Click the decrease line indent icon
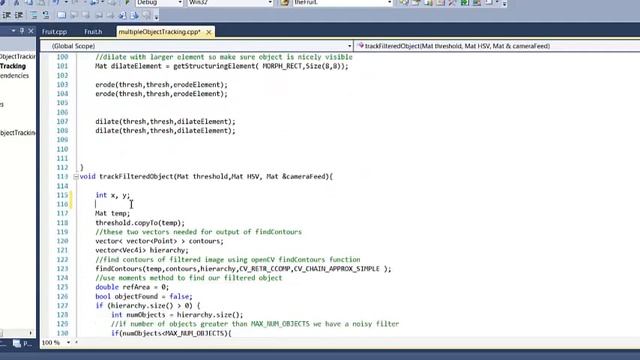The height and width of the screenshot is (360, 640). point(7,16)
